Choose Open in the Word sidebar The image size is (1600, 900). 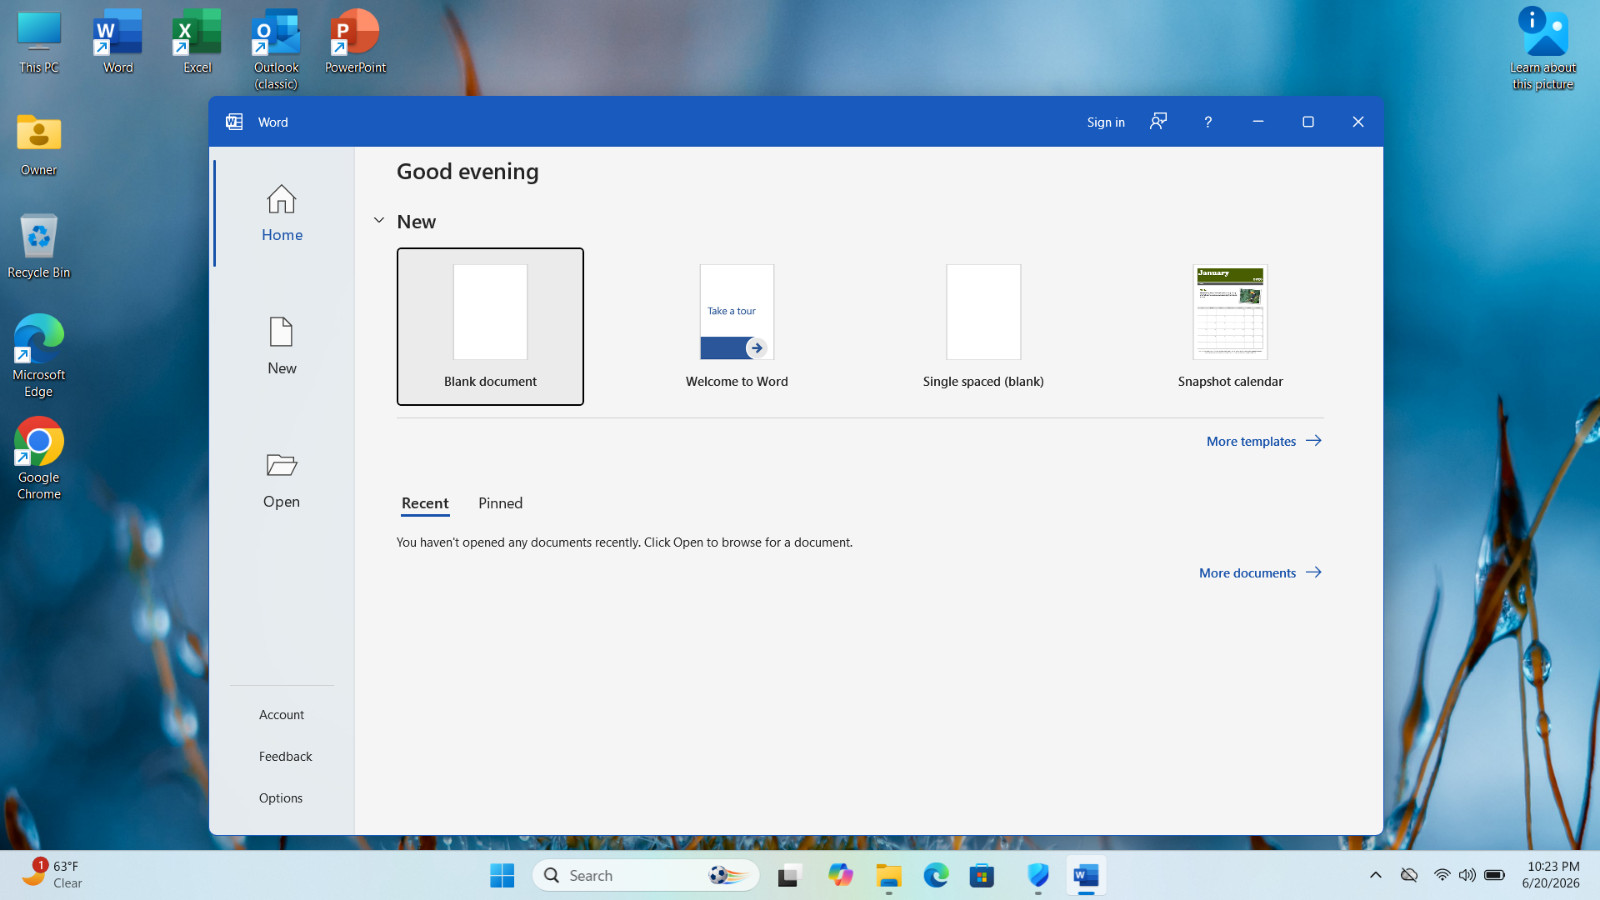click(282, 481)
